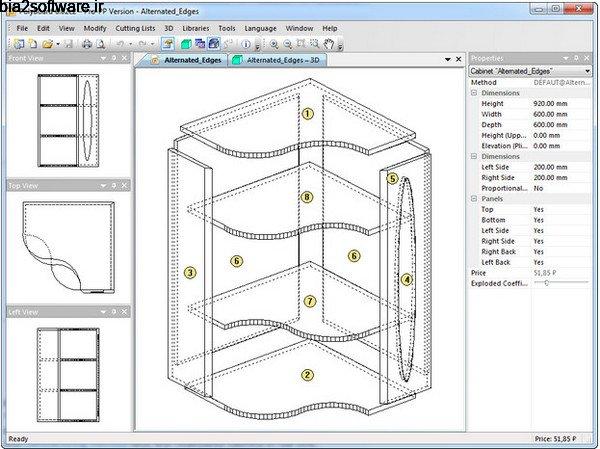The height and width of the screenshot is (449, 600).
Task: Select the pan hand tool
Action: tap(329, 44)
